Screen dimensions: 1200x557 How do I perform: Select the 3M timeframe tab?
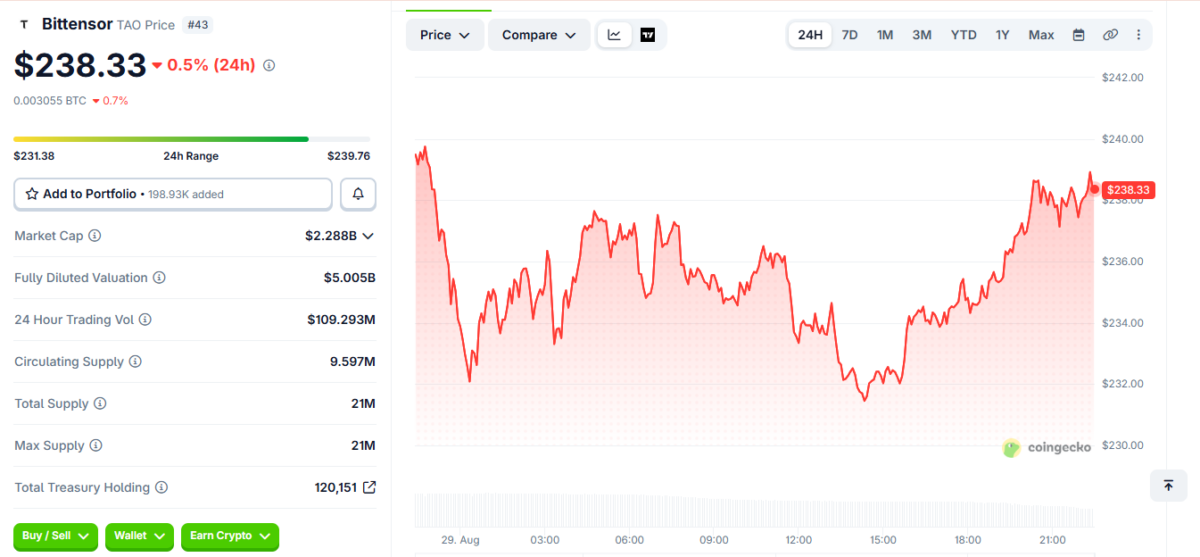point(922,35)
